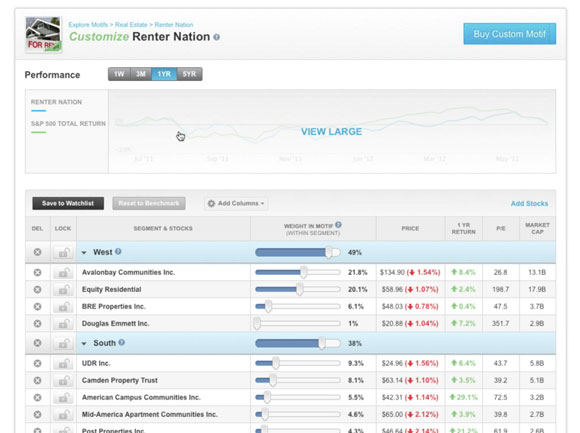Toggle lock for BRE Properties Inc.
This screenshot has width=580, height=433.
click(63, 307)
